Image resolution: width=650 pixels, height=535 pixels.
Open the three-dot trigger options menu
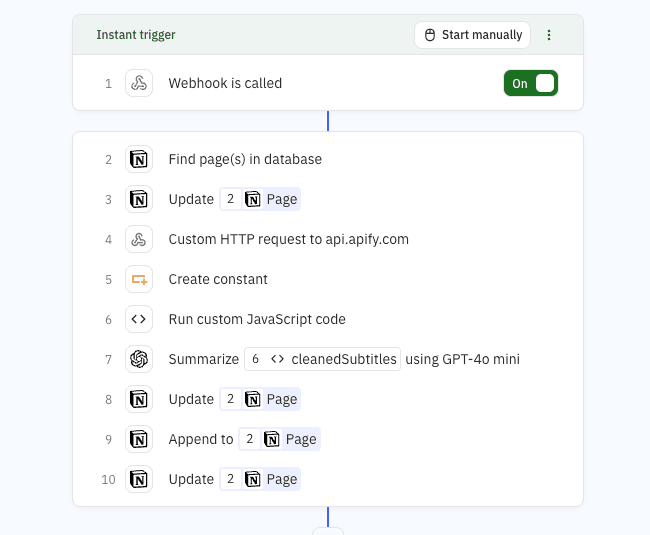click(x=549, y=35)
